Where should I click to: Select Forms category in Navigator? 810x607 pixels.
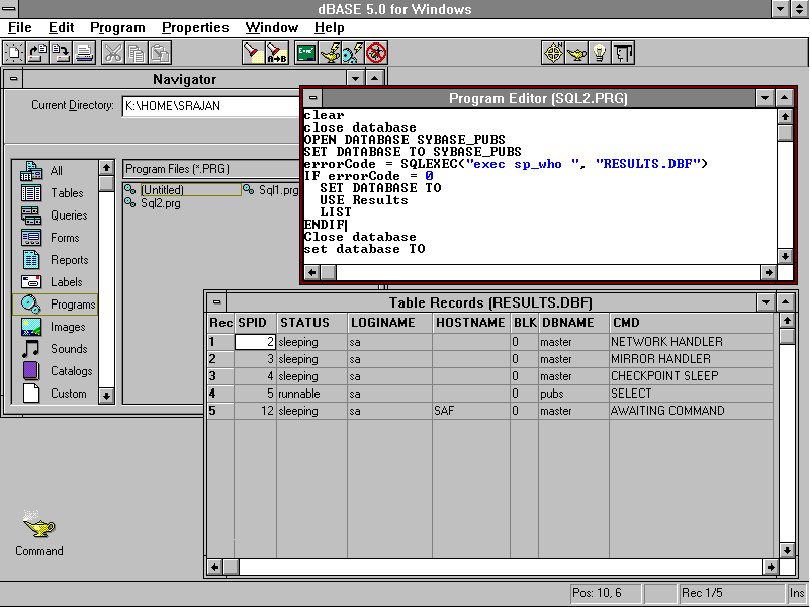[55, 238]
